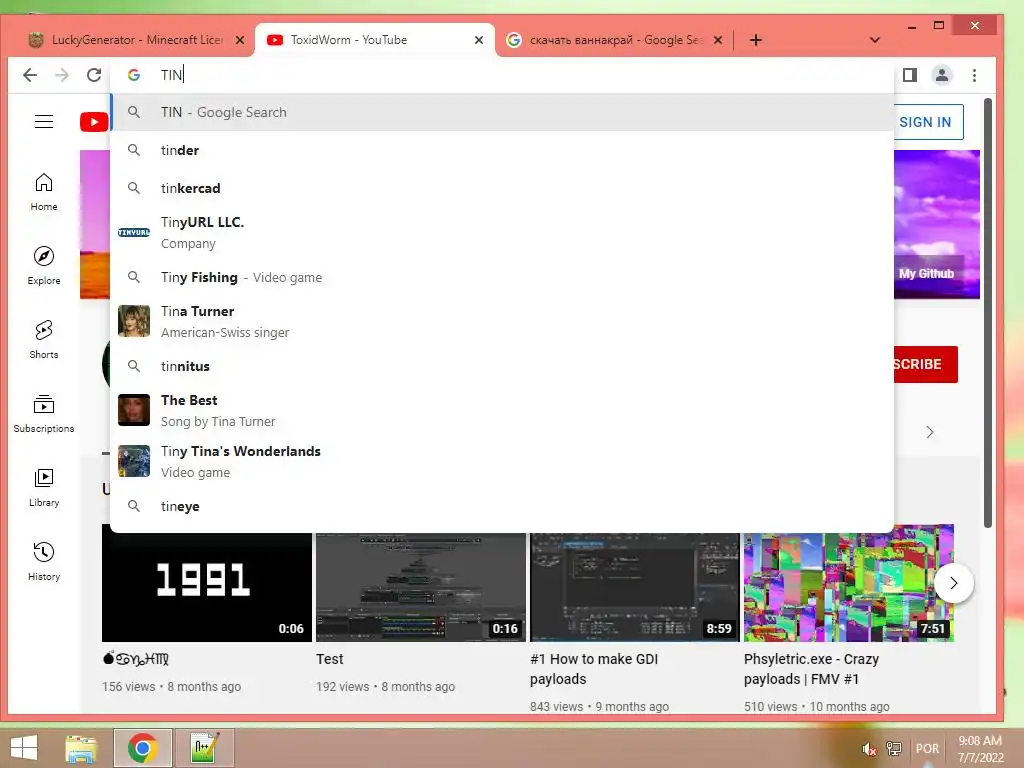Click the browser forward arrow

tap(62, 75)
